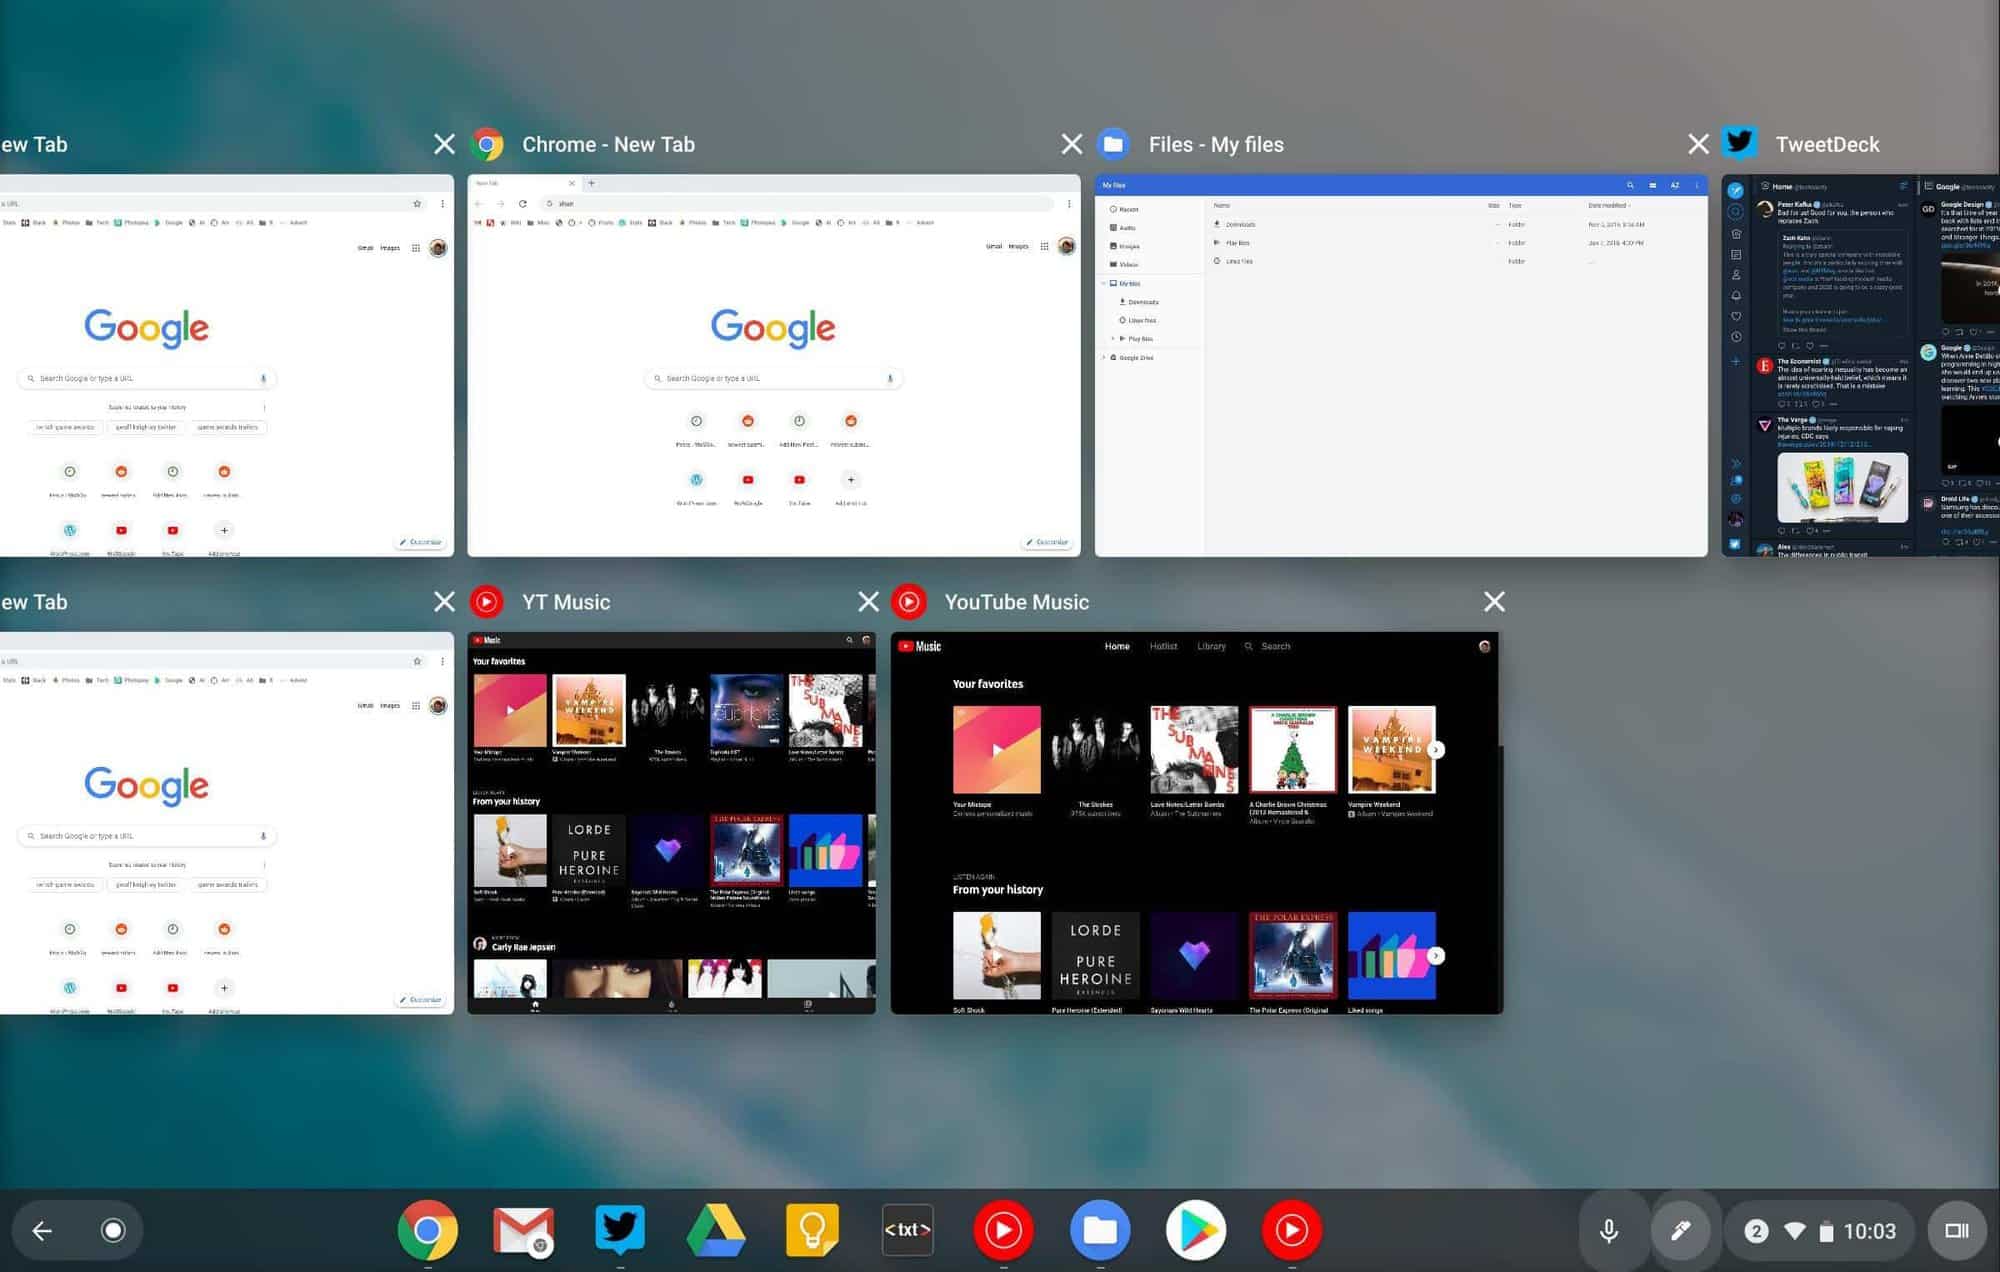Open the Text editor shelf icon
The width and height of the screenshot is (2000, 1272).
click(908, 1230)
